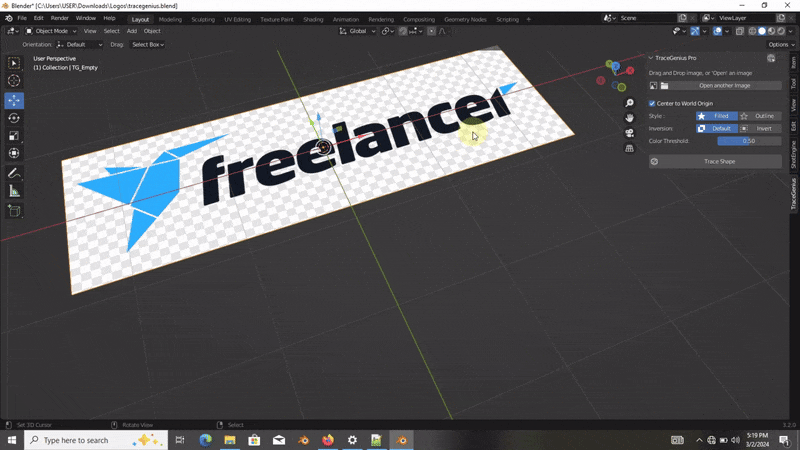This screenshot has width=800, height=450.
Task: Select the Cursor tool
Action: click(14, 81)
